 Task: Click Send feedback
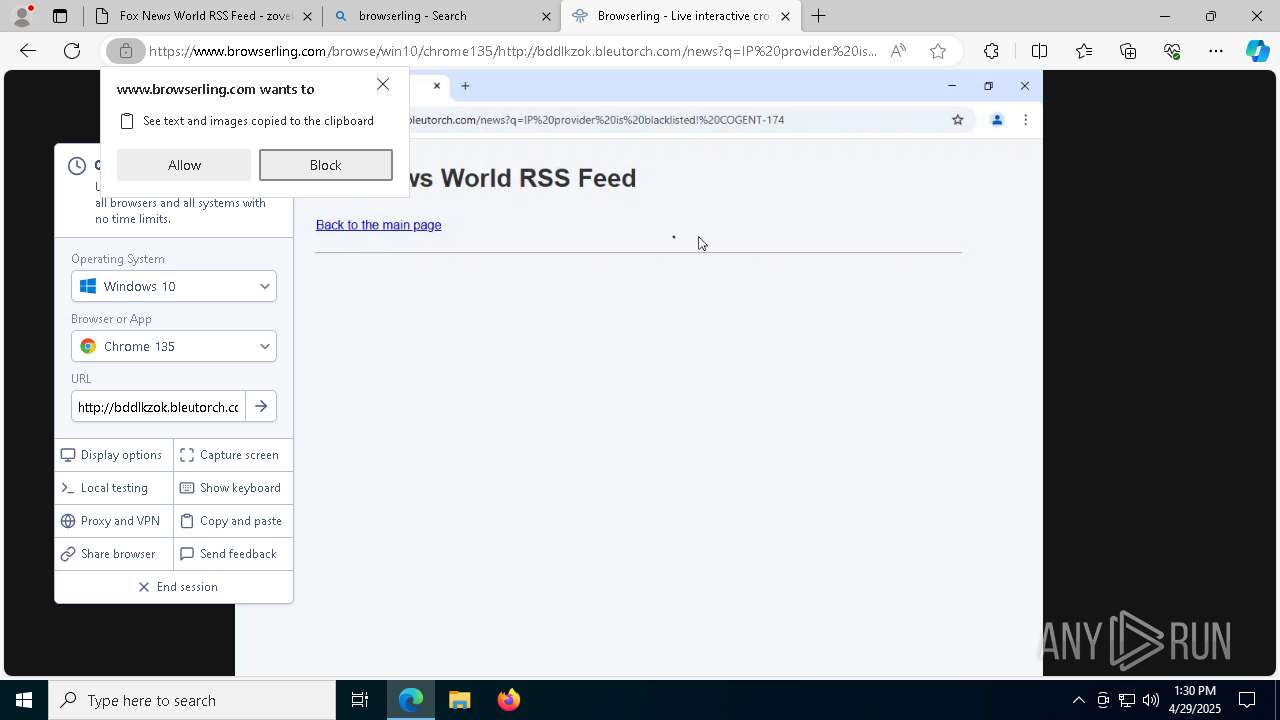tap(231, 554)
